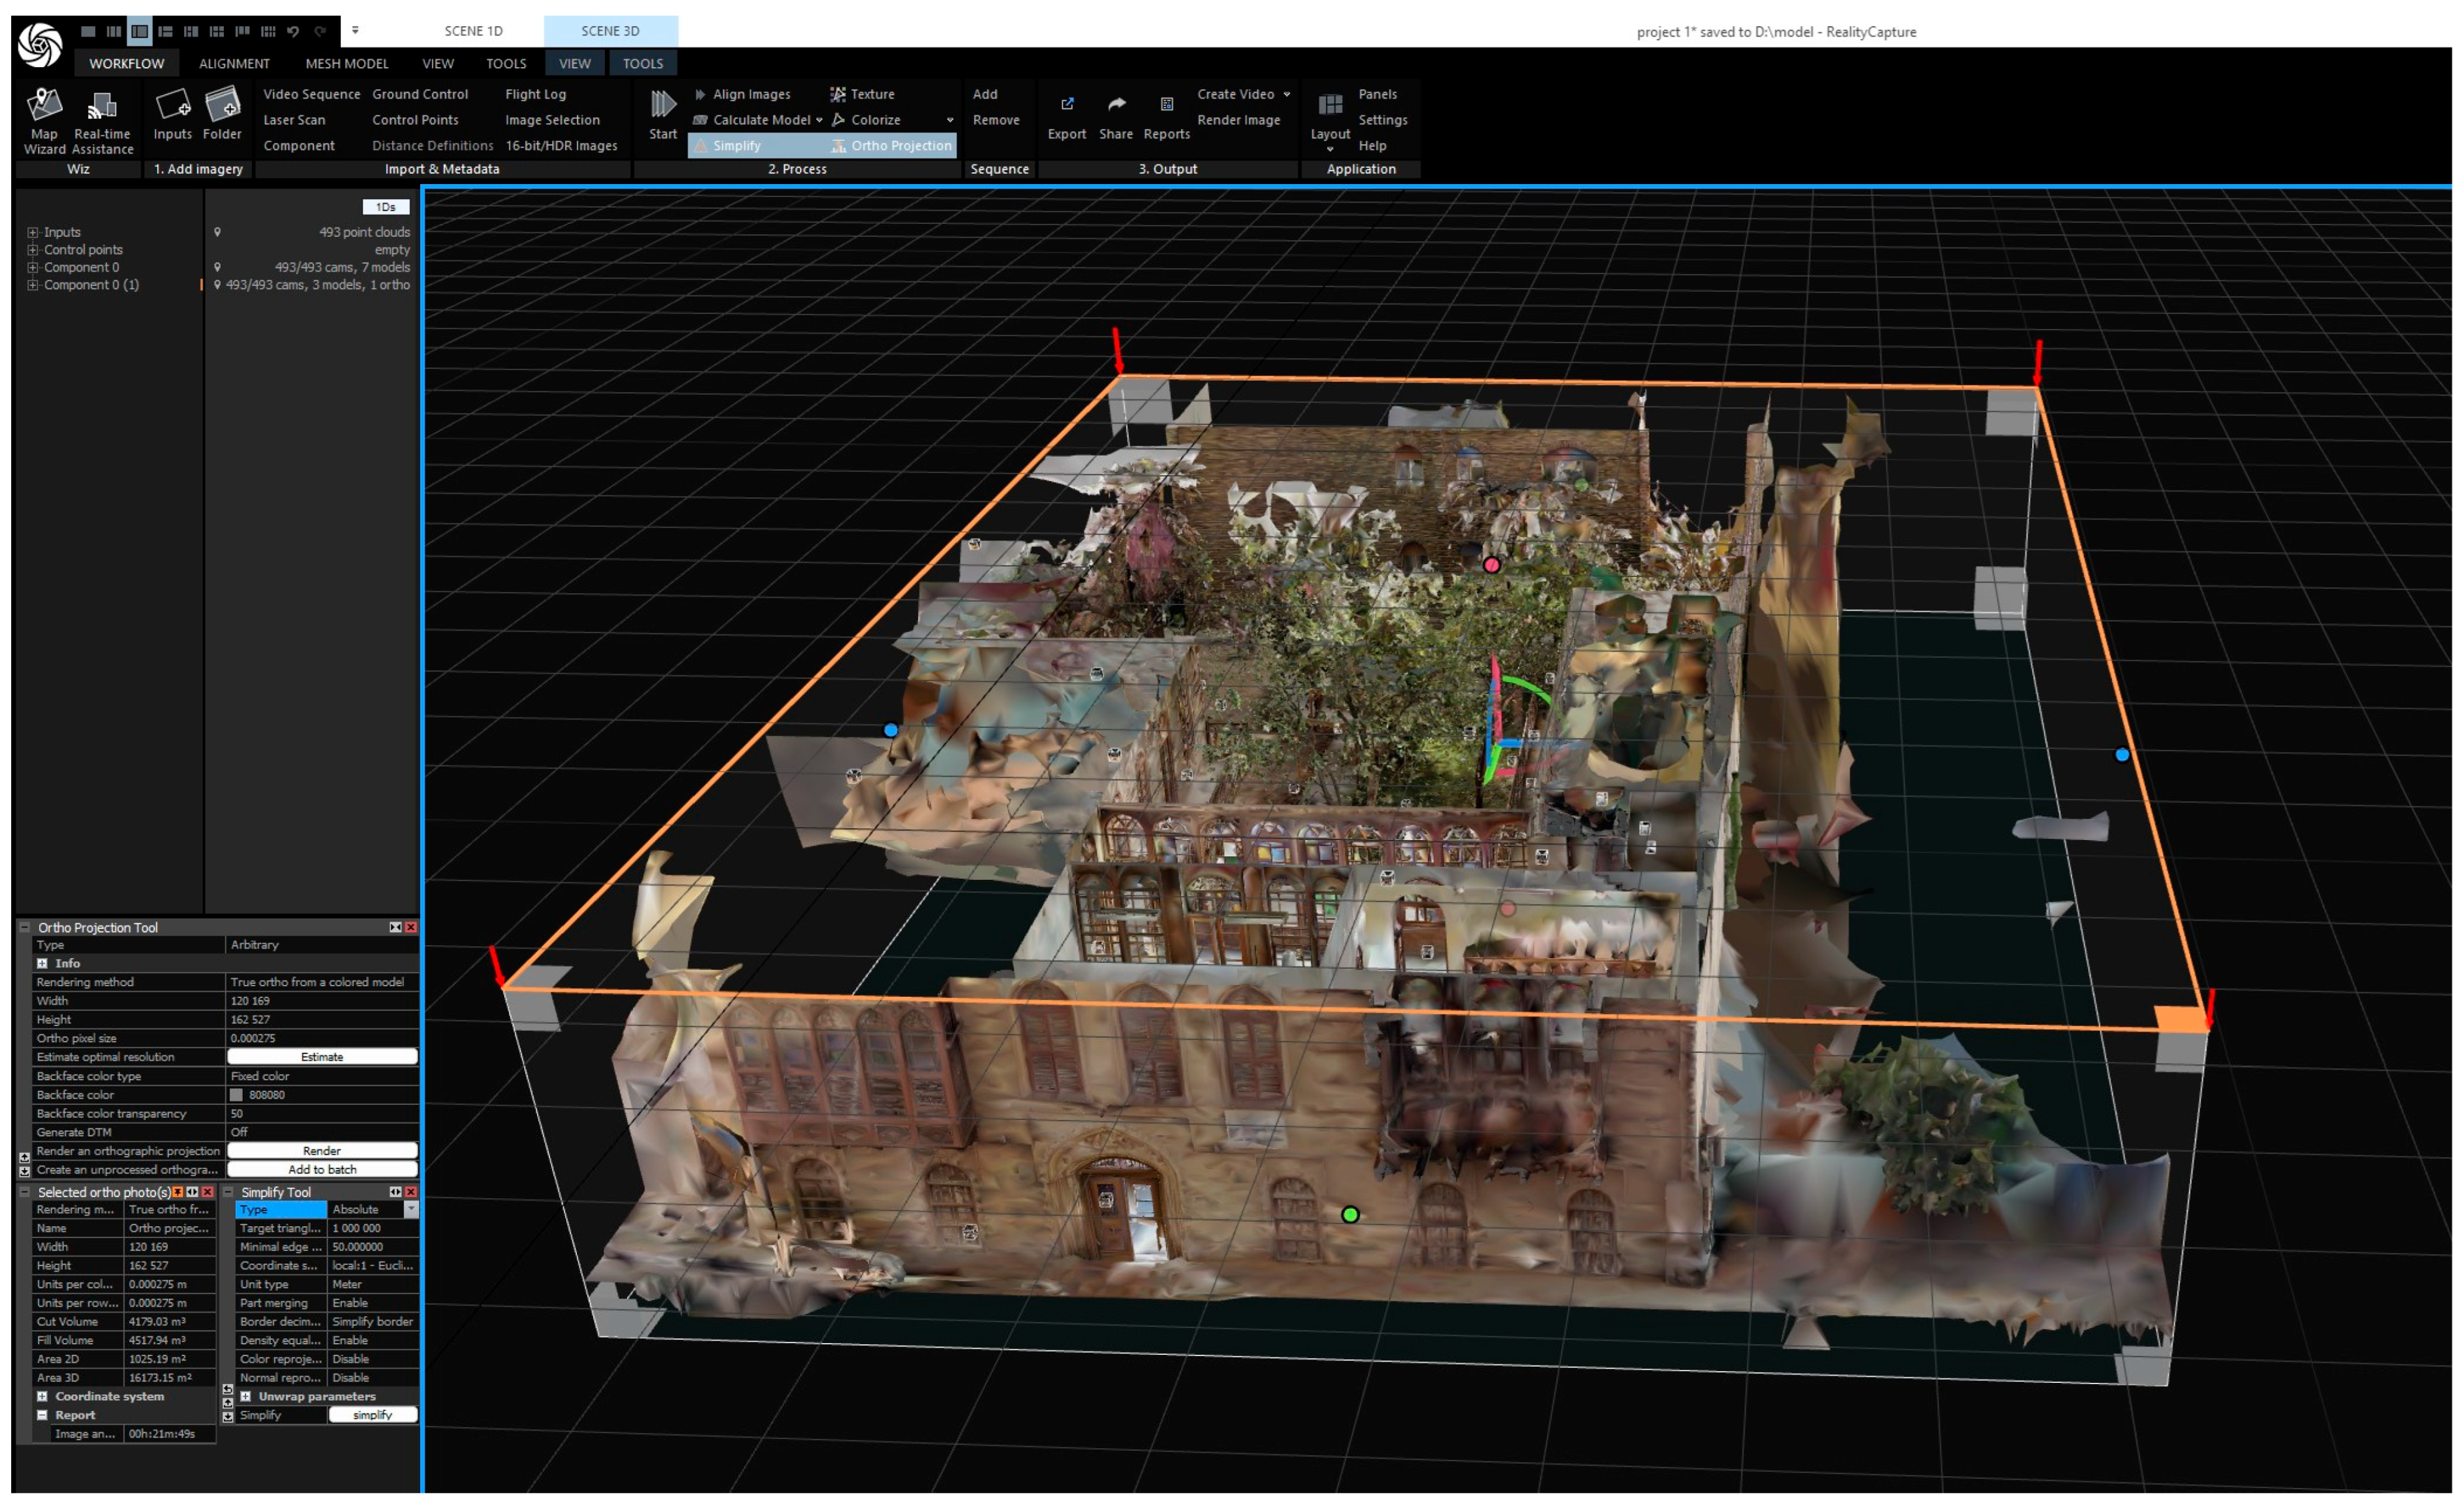Click the undo arrow in title bar
Image resolution: width=2464 pixels, height=1506 pixels.
(x=293, y=31)
